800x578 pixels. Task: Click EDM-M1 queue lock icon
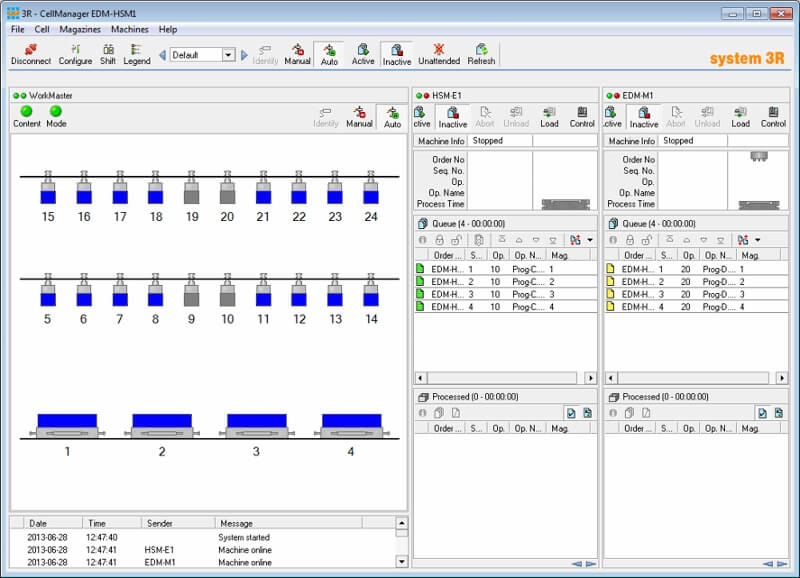[x=630, y=240]
